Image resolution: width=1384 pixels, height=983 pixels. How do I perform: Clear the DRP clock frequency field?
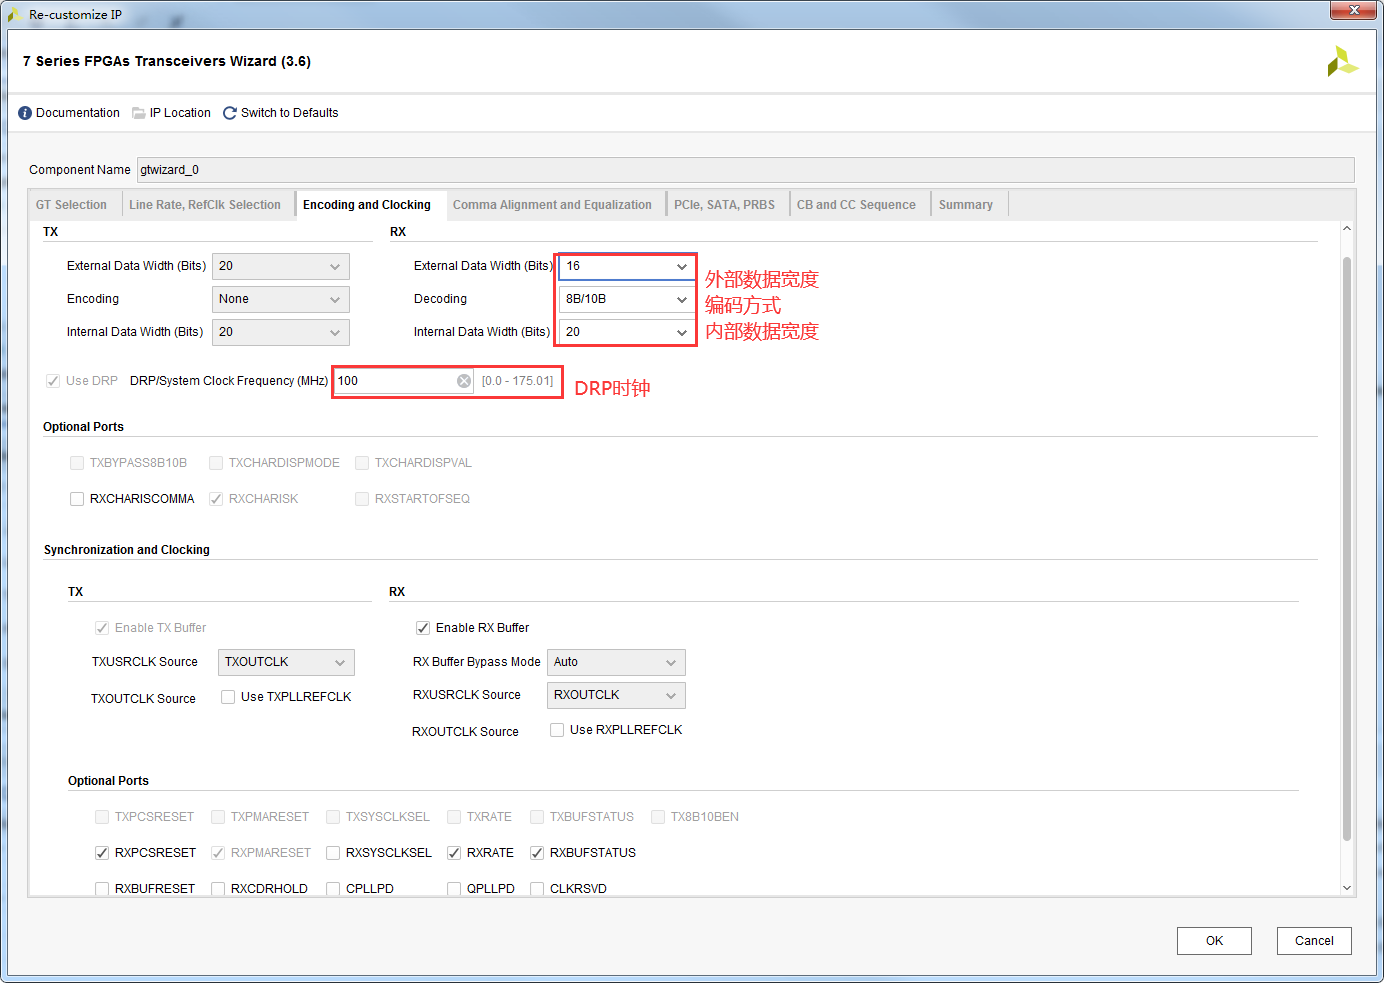464,381
